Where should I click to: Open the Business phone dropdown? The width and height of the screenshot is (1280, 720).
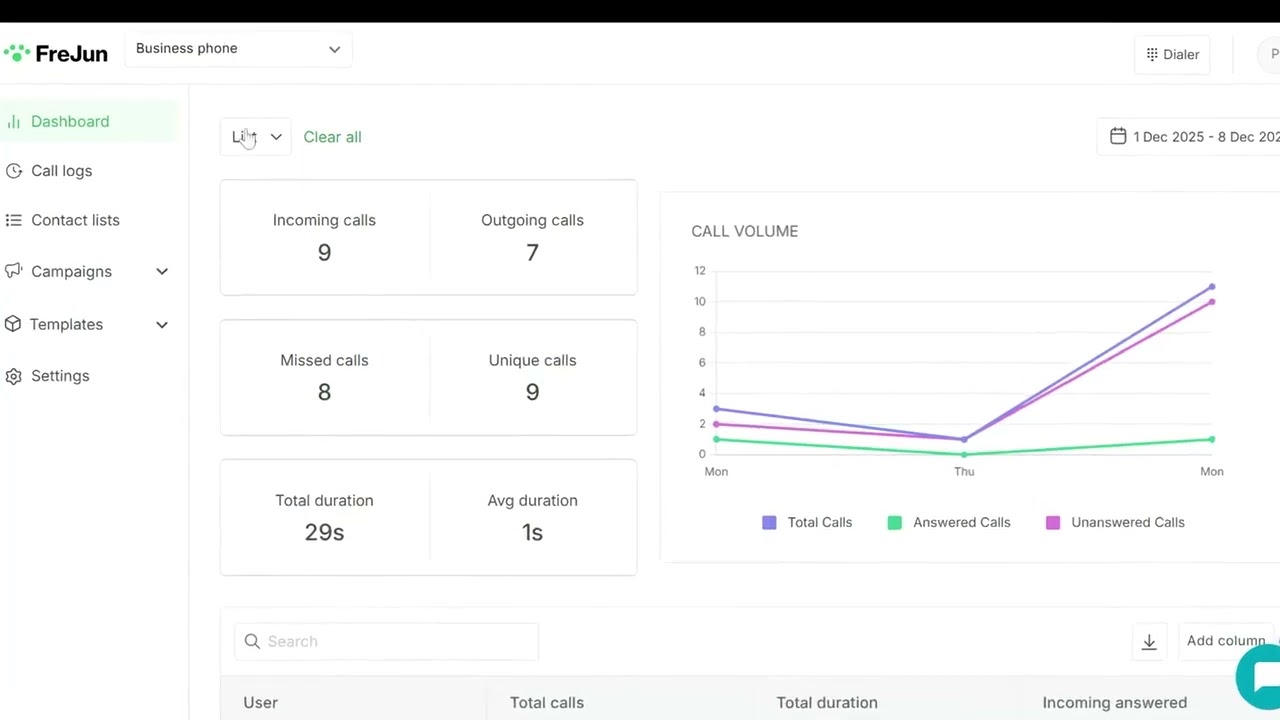coord(238,49)
